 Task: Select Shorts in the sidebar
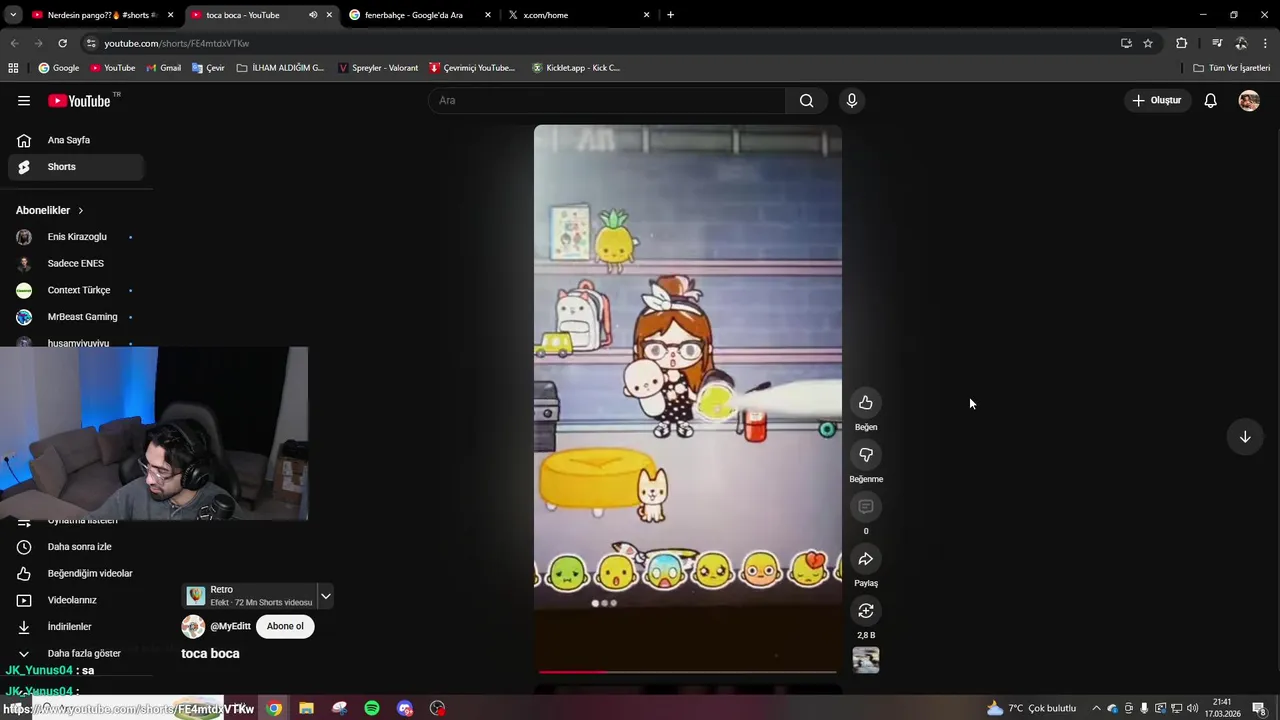point(76,167)
